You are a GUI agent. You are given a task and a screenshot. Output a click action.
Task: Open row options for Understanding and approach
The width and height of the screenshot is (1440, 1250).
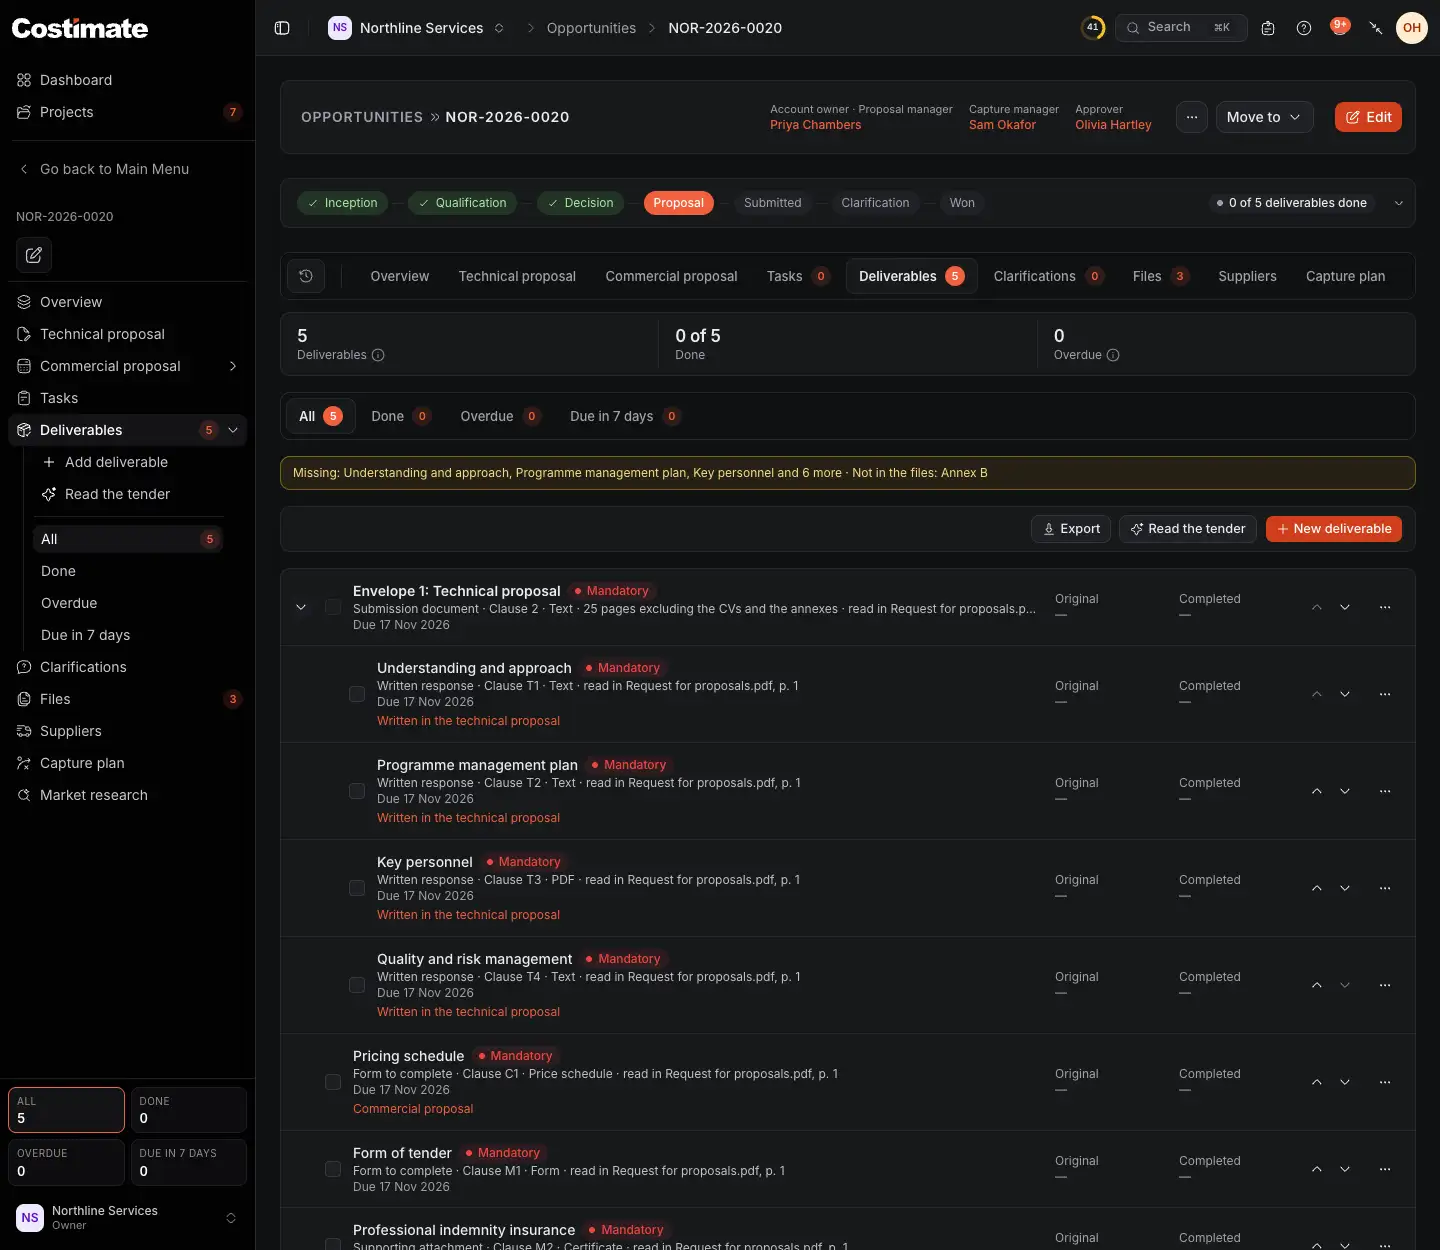[x=1385, y=694]
